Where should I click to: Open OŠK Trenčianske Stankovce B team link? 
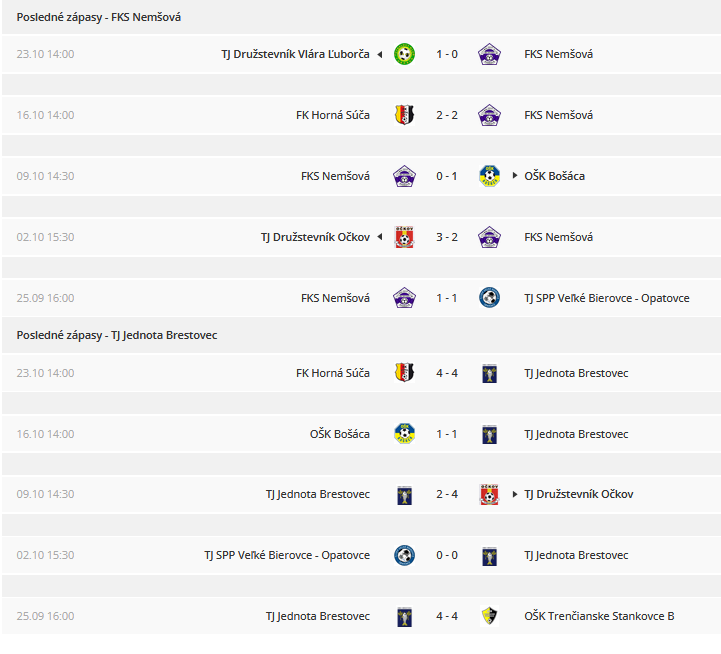(x=599, y=616)
